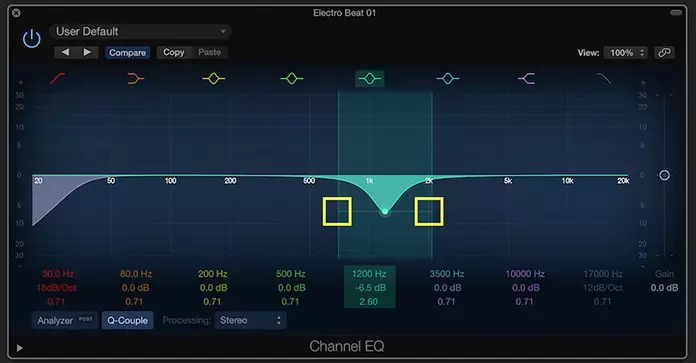Click the master Gain slider handle

664,175
